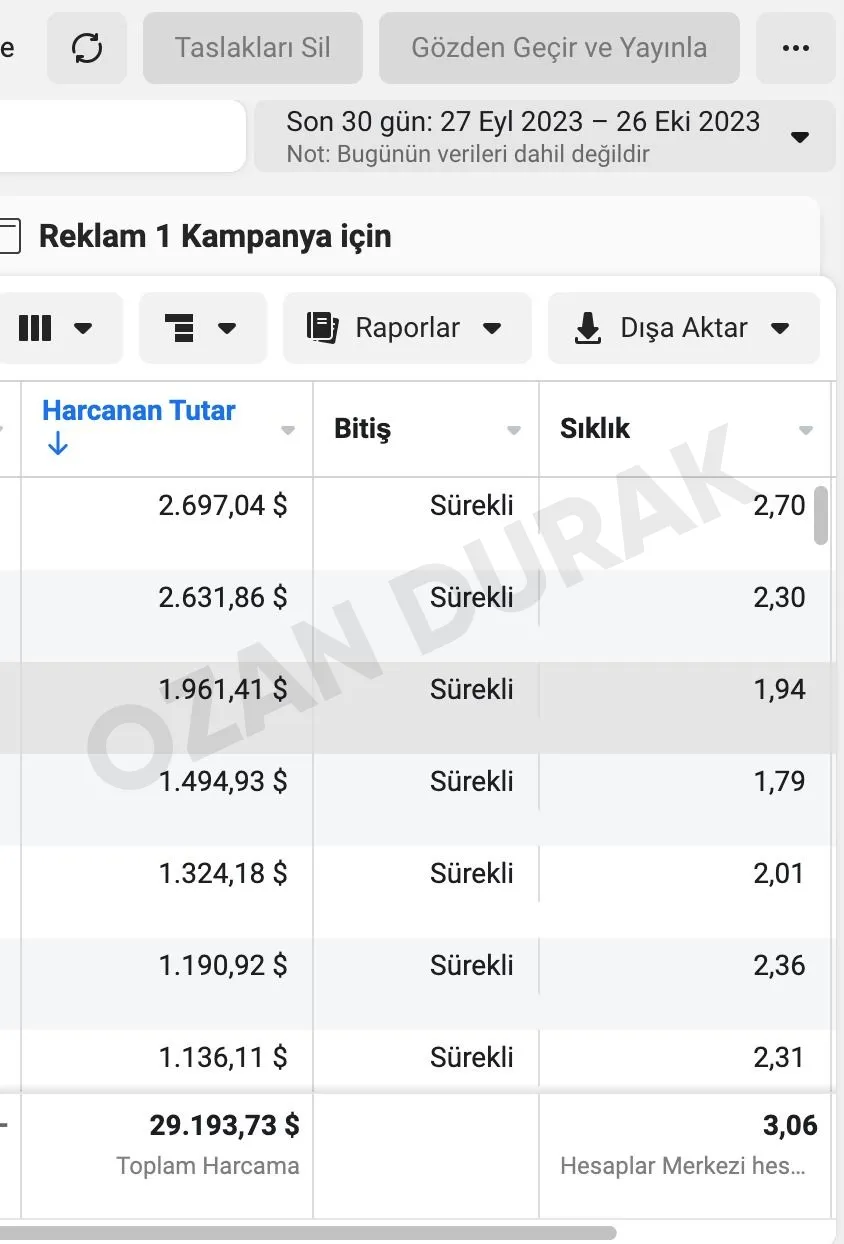
Task: Open Bitiş column options arrow
Action: (514, 431)
